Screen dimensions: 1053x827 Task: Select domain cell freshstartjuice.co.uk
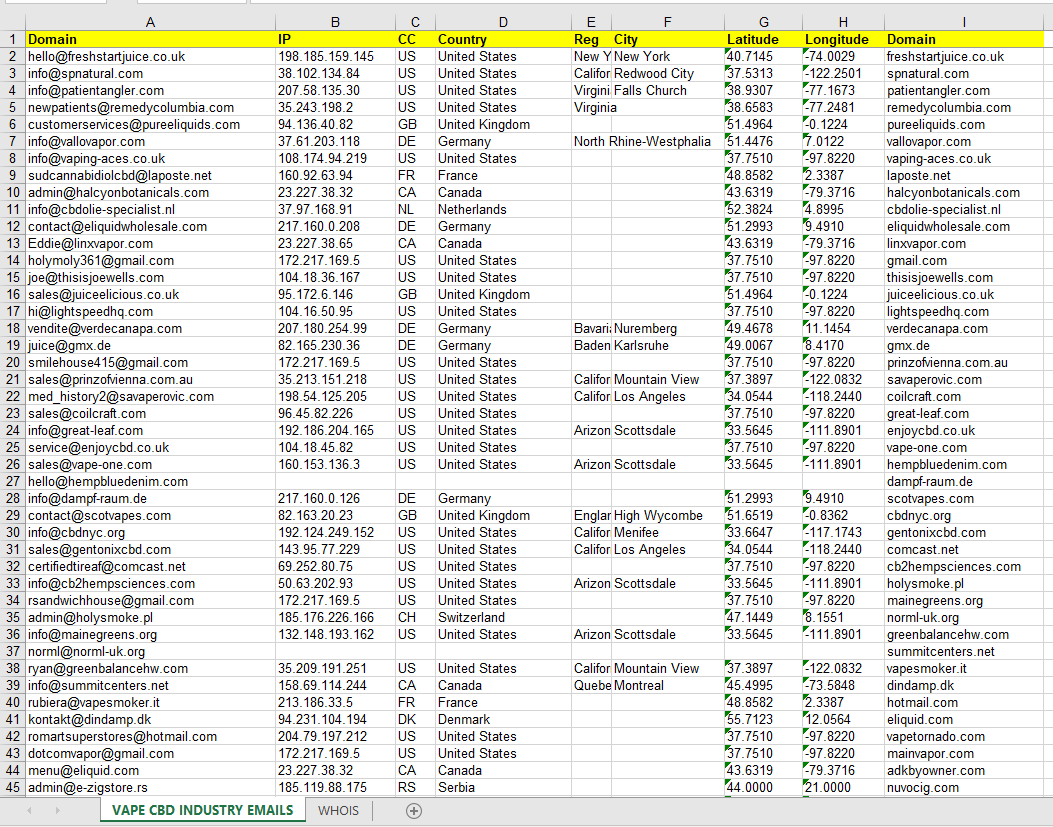tap(964, 56)
